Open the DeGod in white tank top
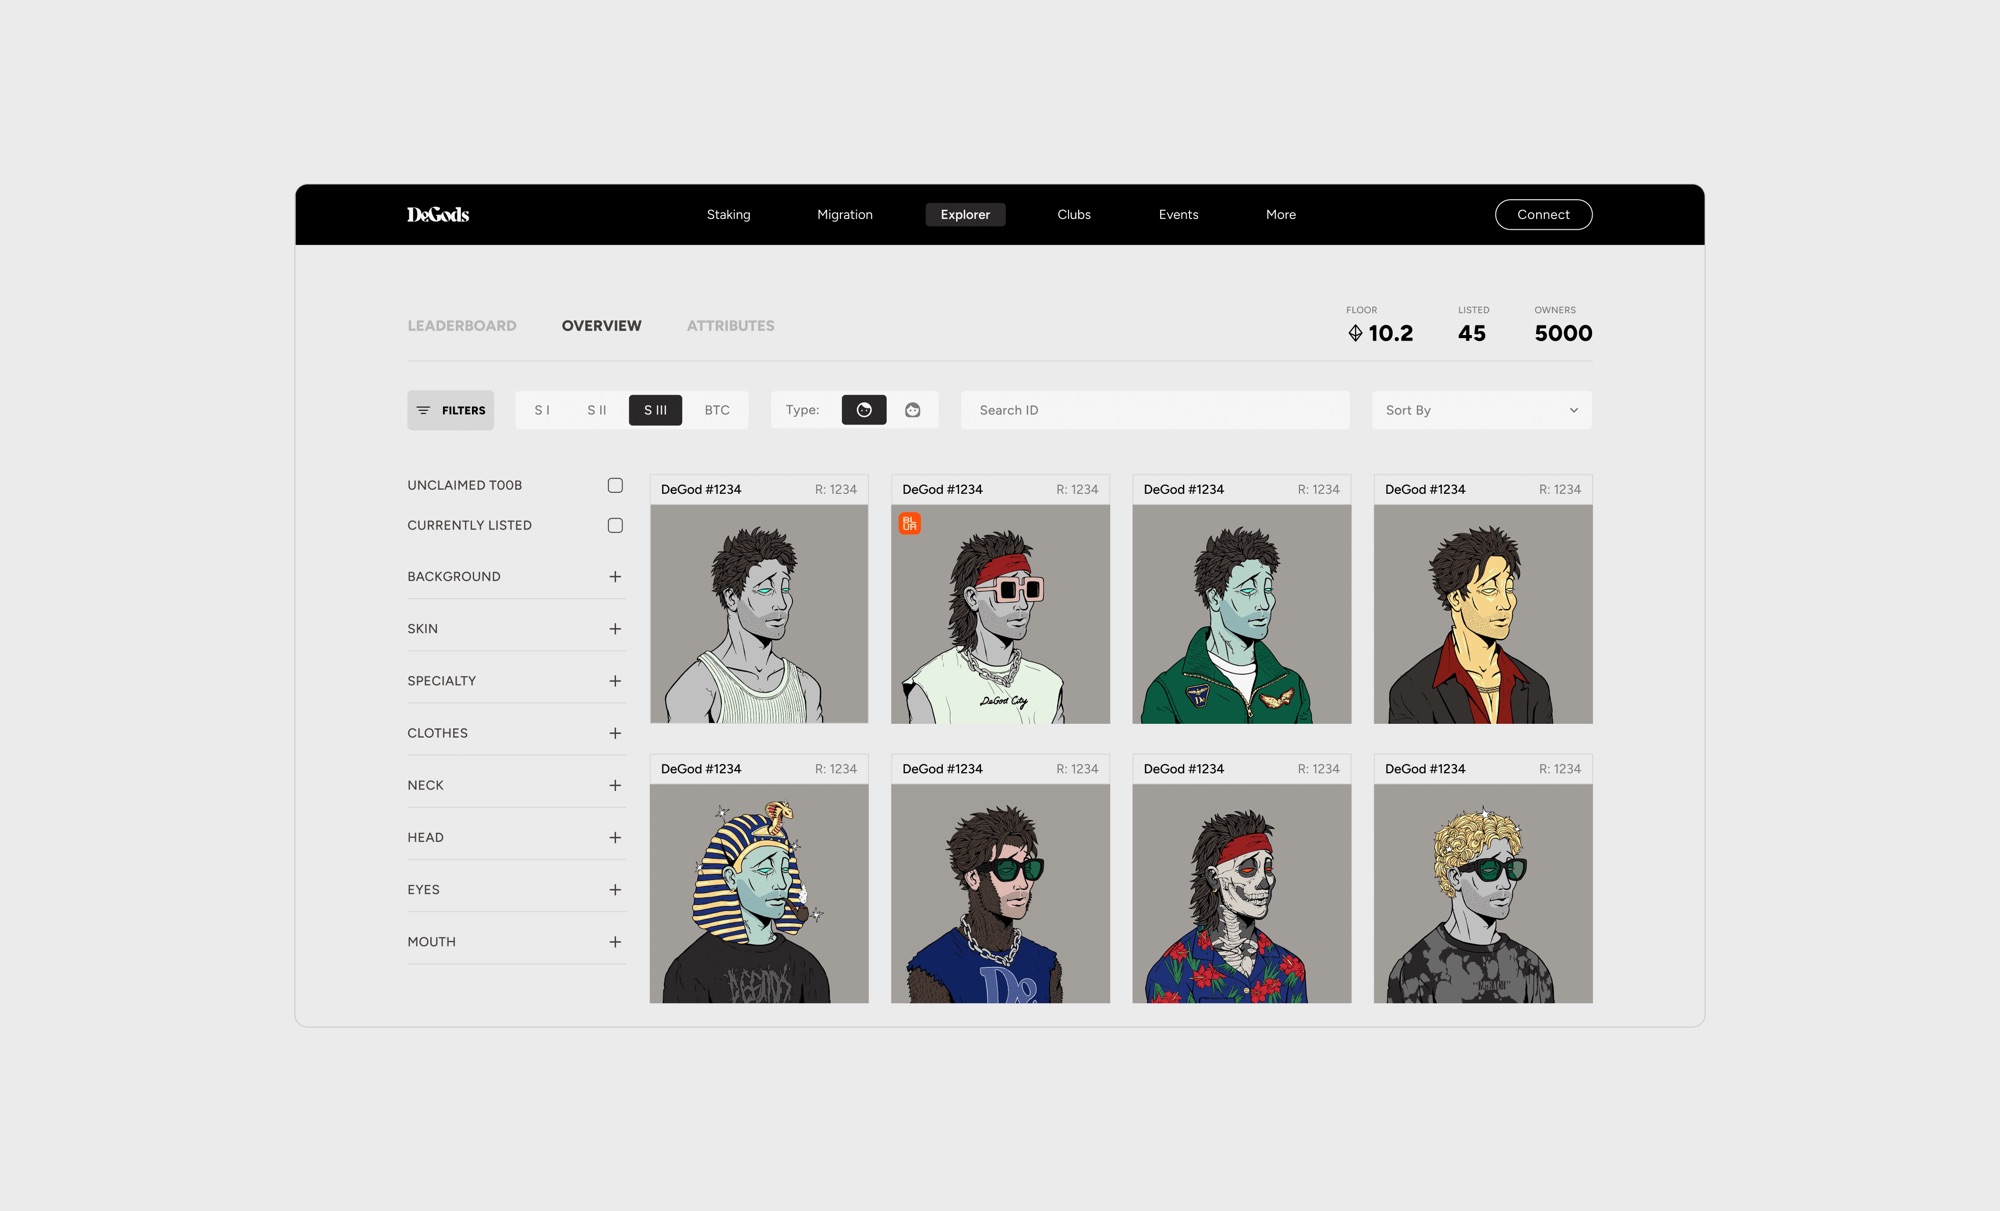 759,599
